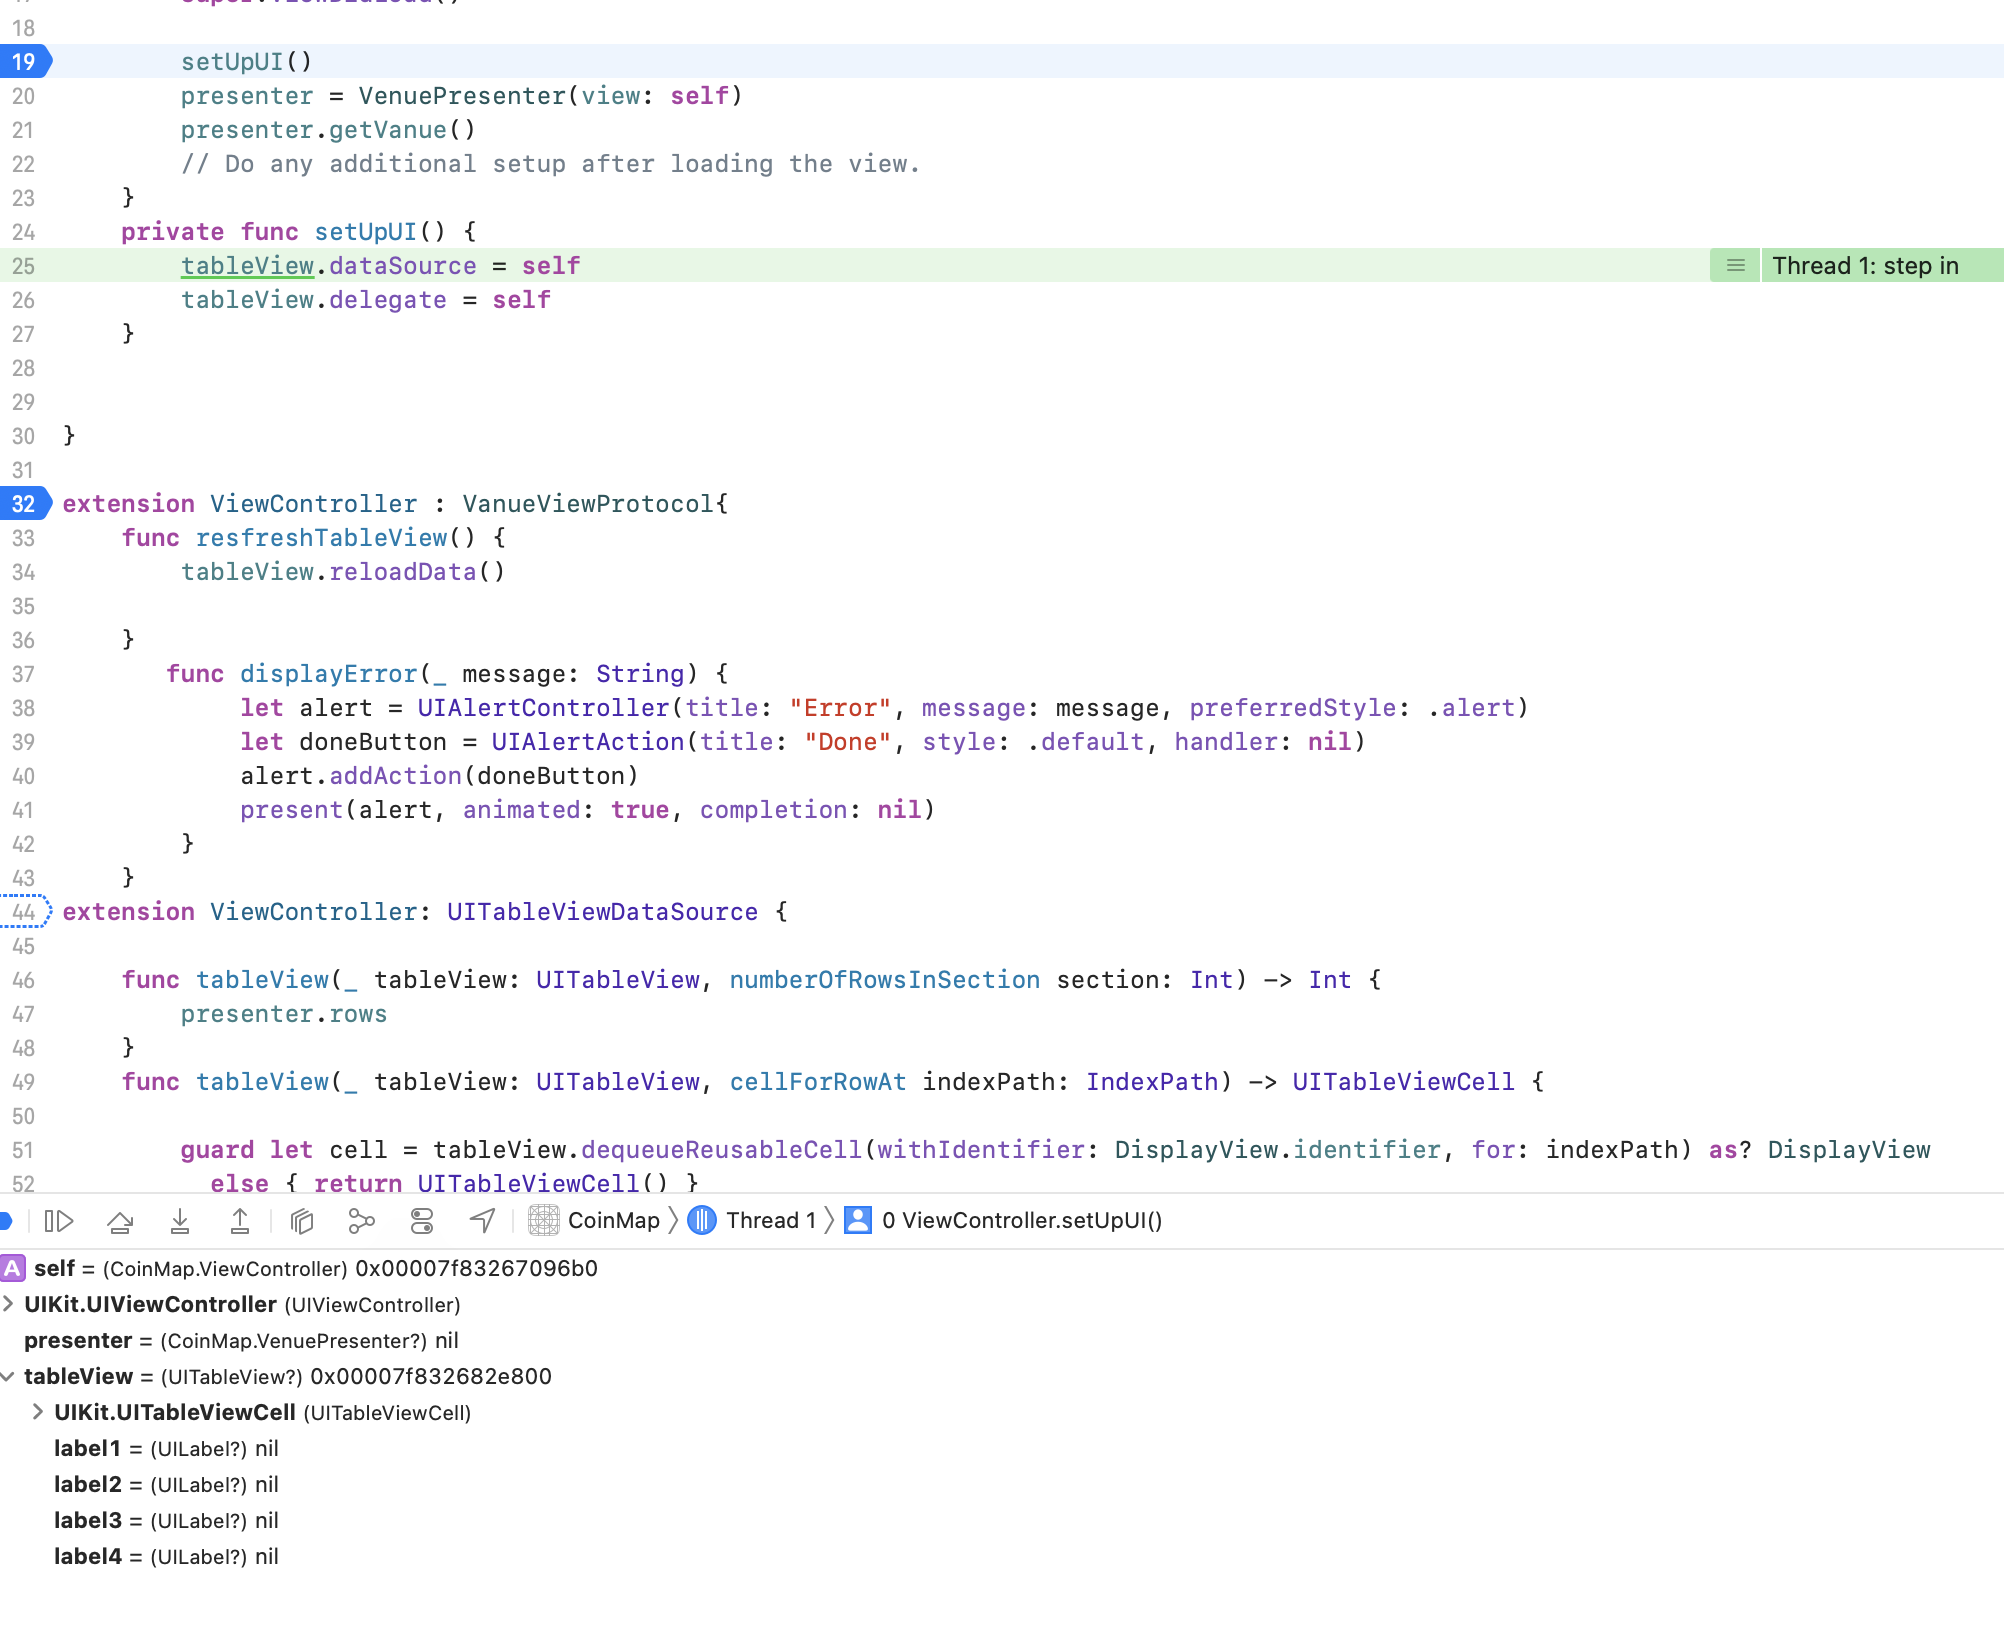Expand UIKit.UITableViewCell variable row
Screen dimensions: 2004x1638
pos(38,1412)
